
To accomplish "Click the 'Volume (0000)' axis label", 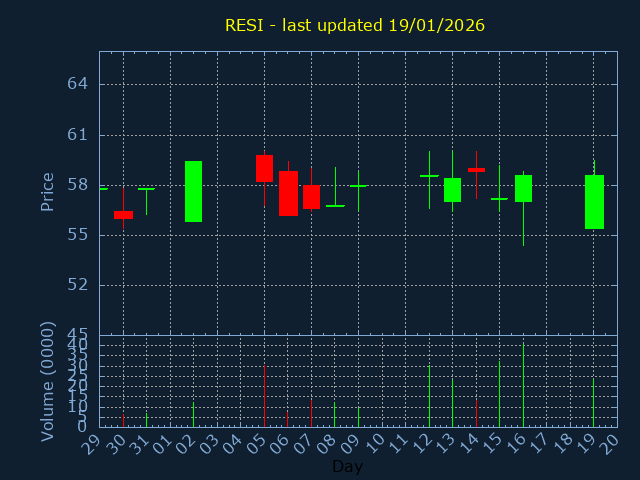I will 47,381.
